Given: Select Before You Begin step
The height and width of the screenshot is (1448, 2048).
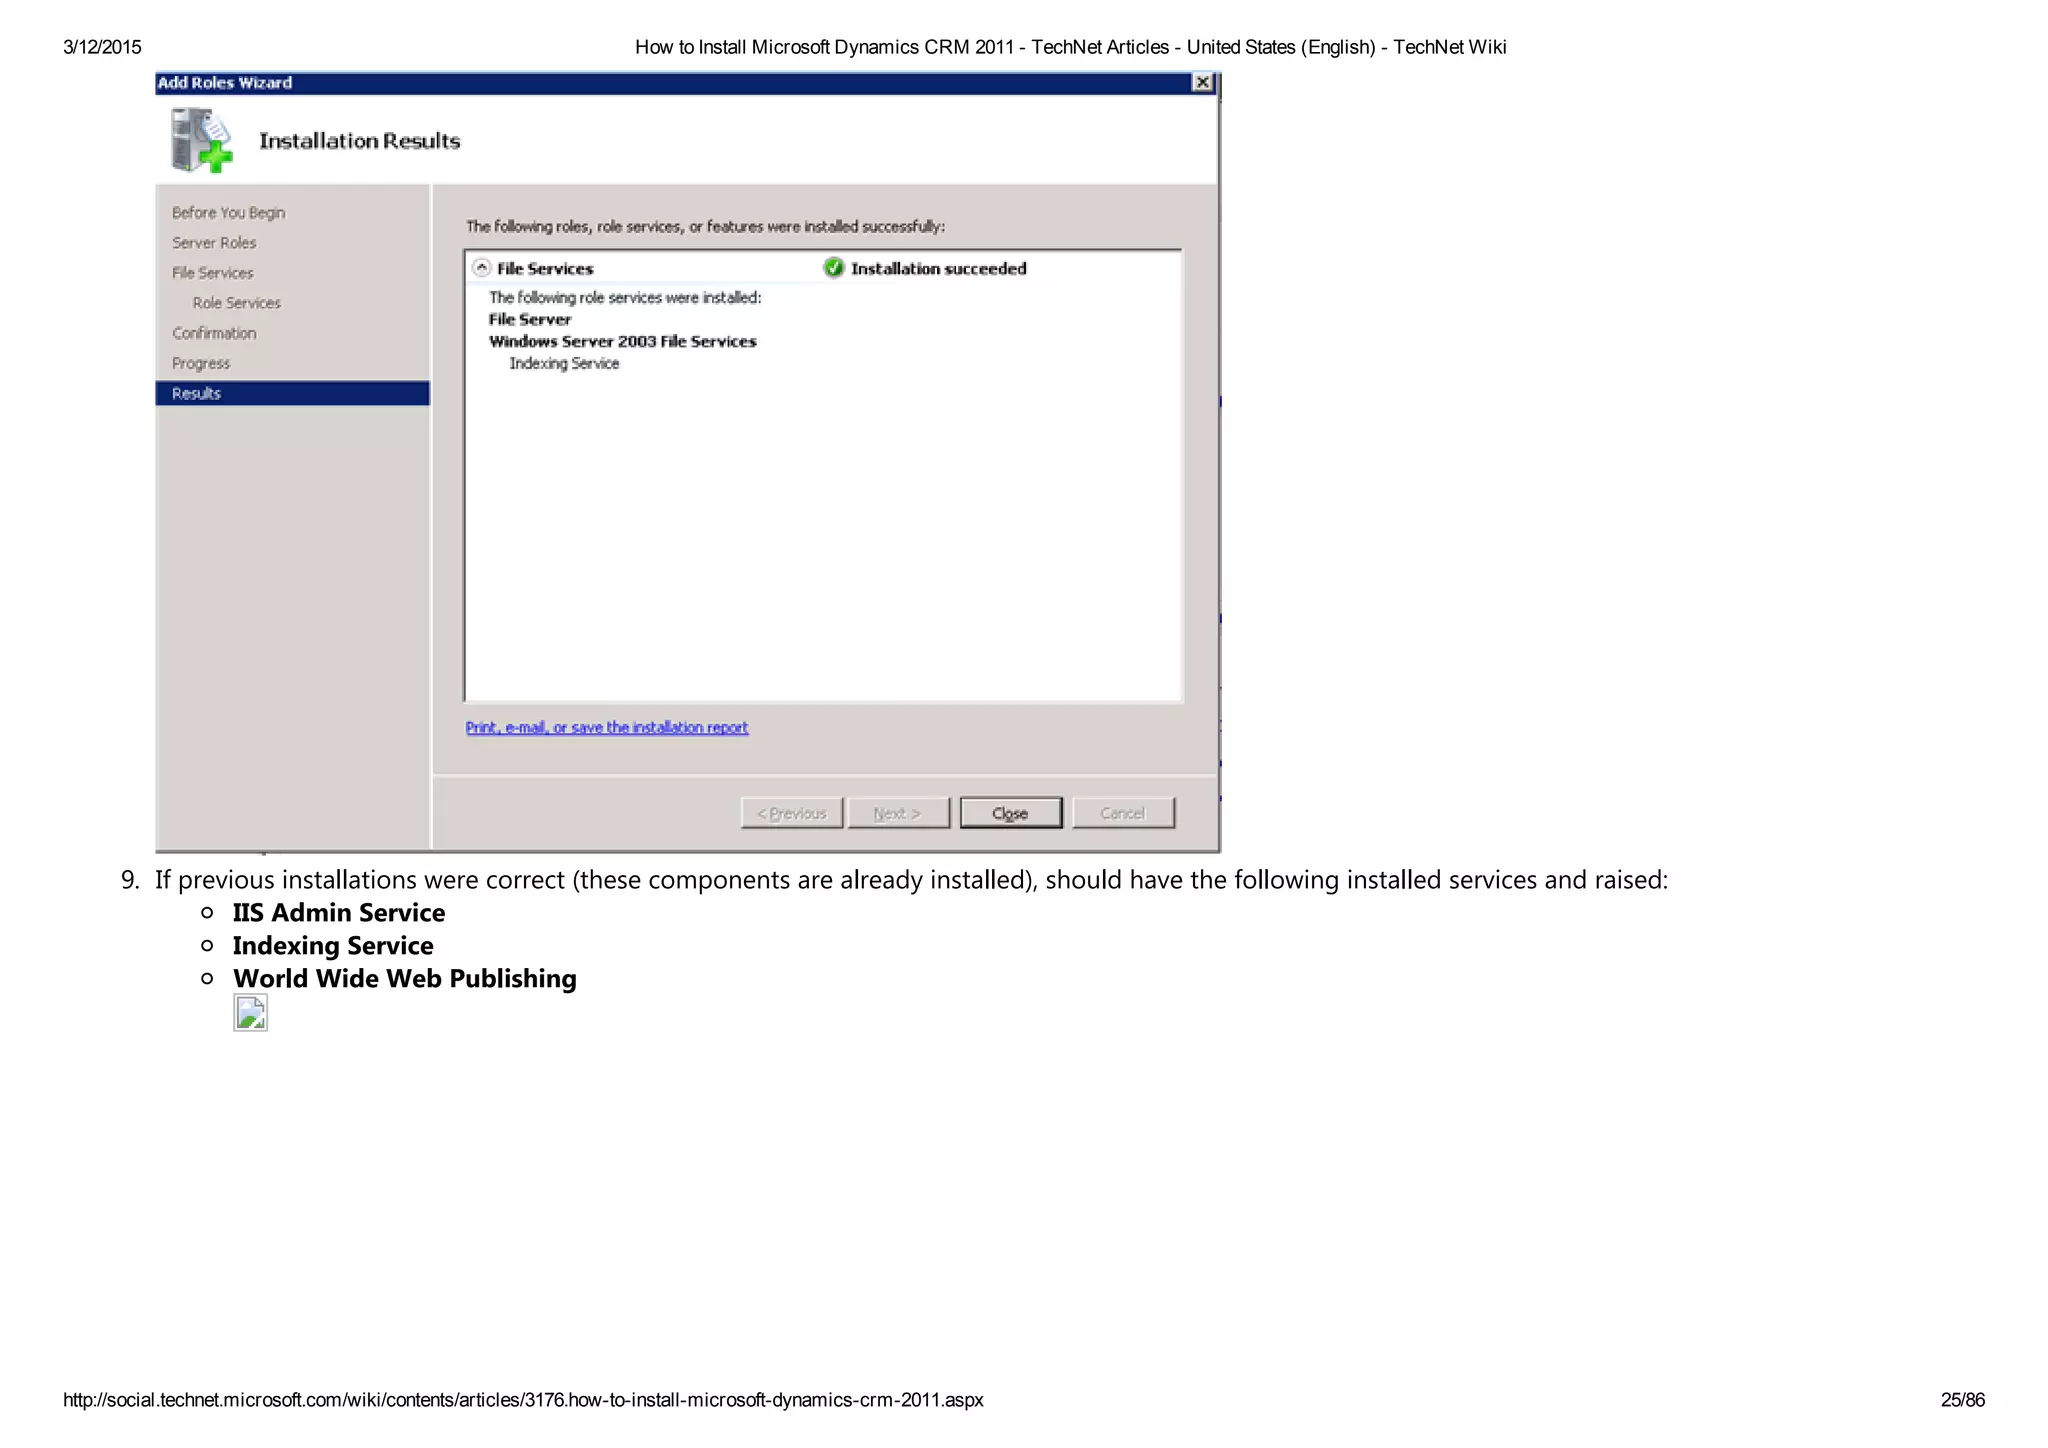Looking at the screenshot, I should coord(228,213).
